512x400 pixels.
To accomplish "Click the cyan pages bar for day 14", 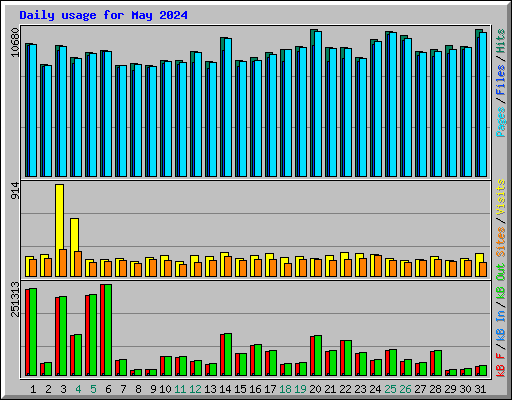I will point(228,107).
